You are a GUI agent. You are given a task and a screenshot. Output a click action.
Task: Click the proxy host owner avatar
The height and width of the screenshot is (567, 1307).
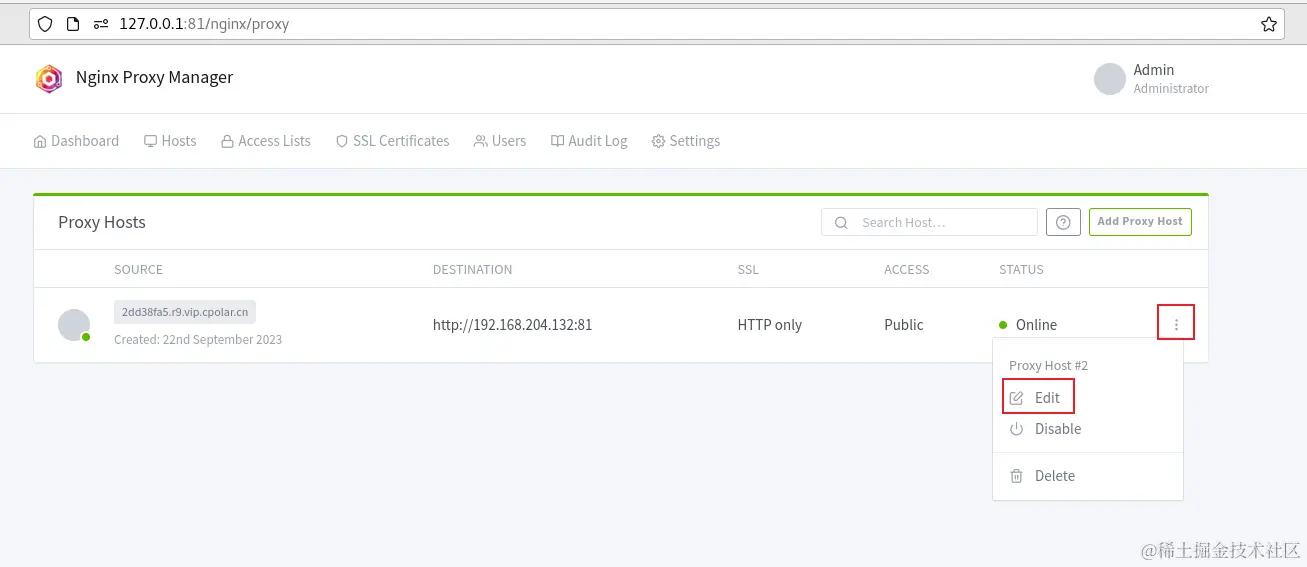[74, 325]
